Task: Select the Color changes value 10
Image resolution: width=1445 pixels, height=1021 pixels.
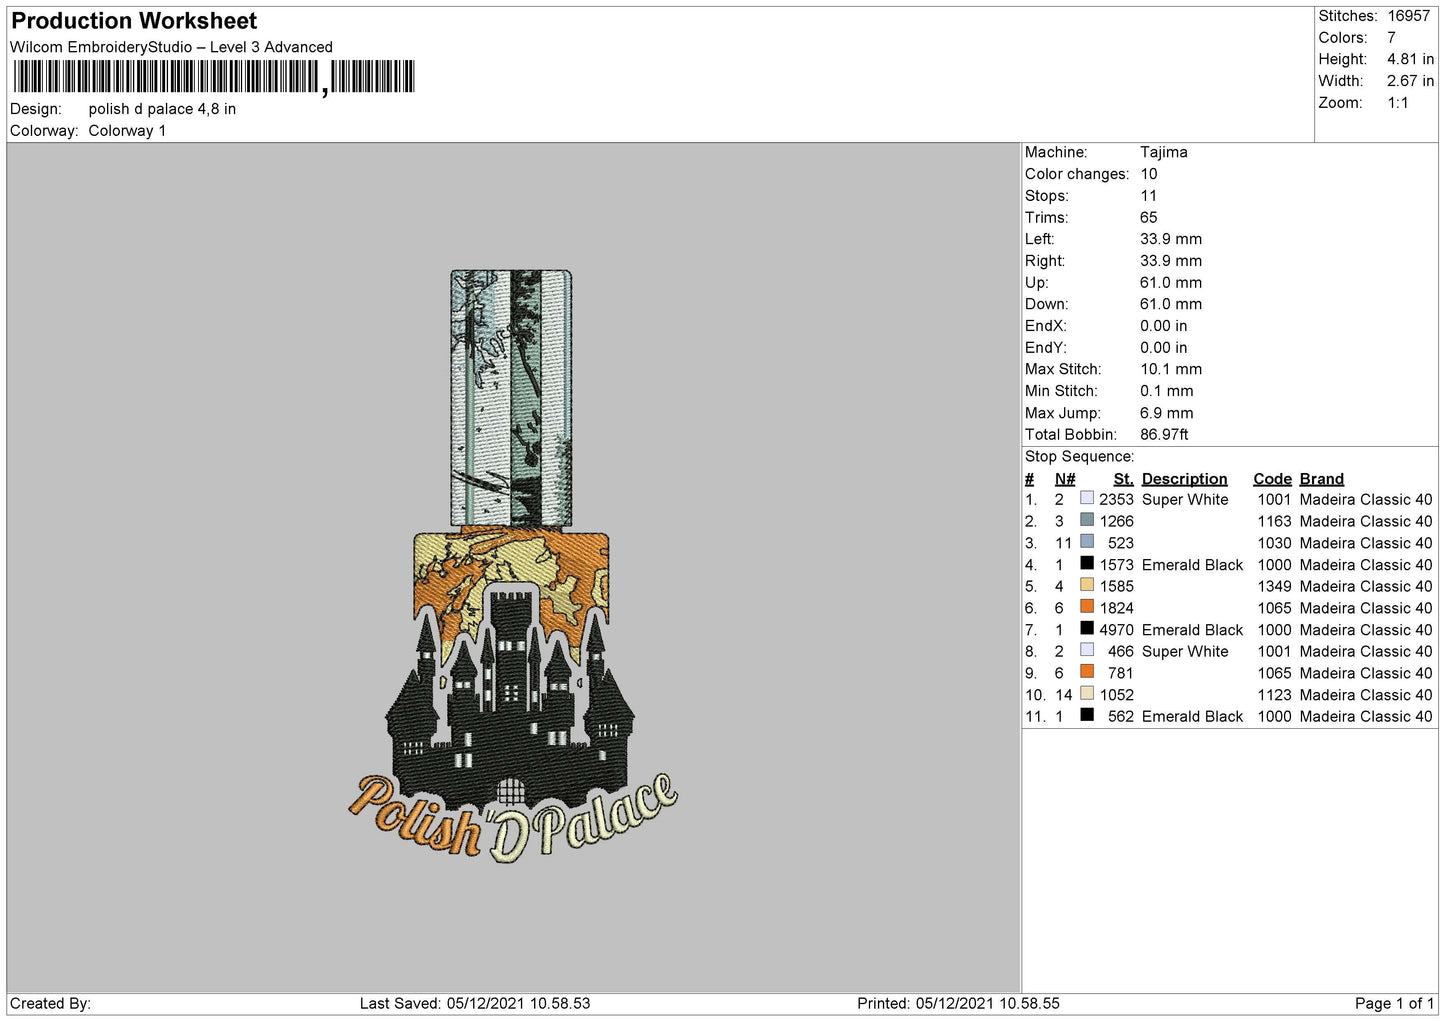Action: coord(1149,174)
